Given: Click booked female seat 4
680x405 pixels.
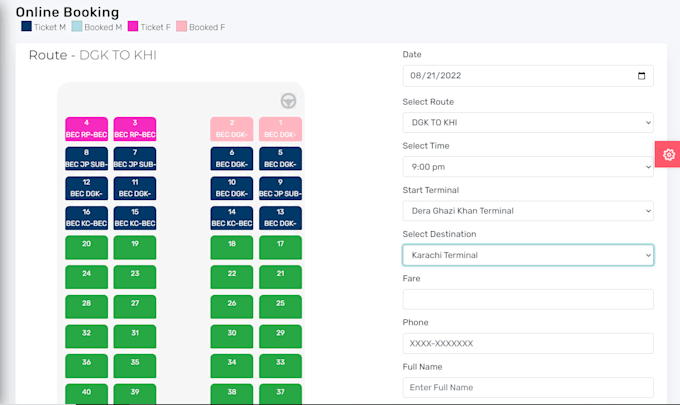Looking at the screenshot, I should [87, 128].
